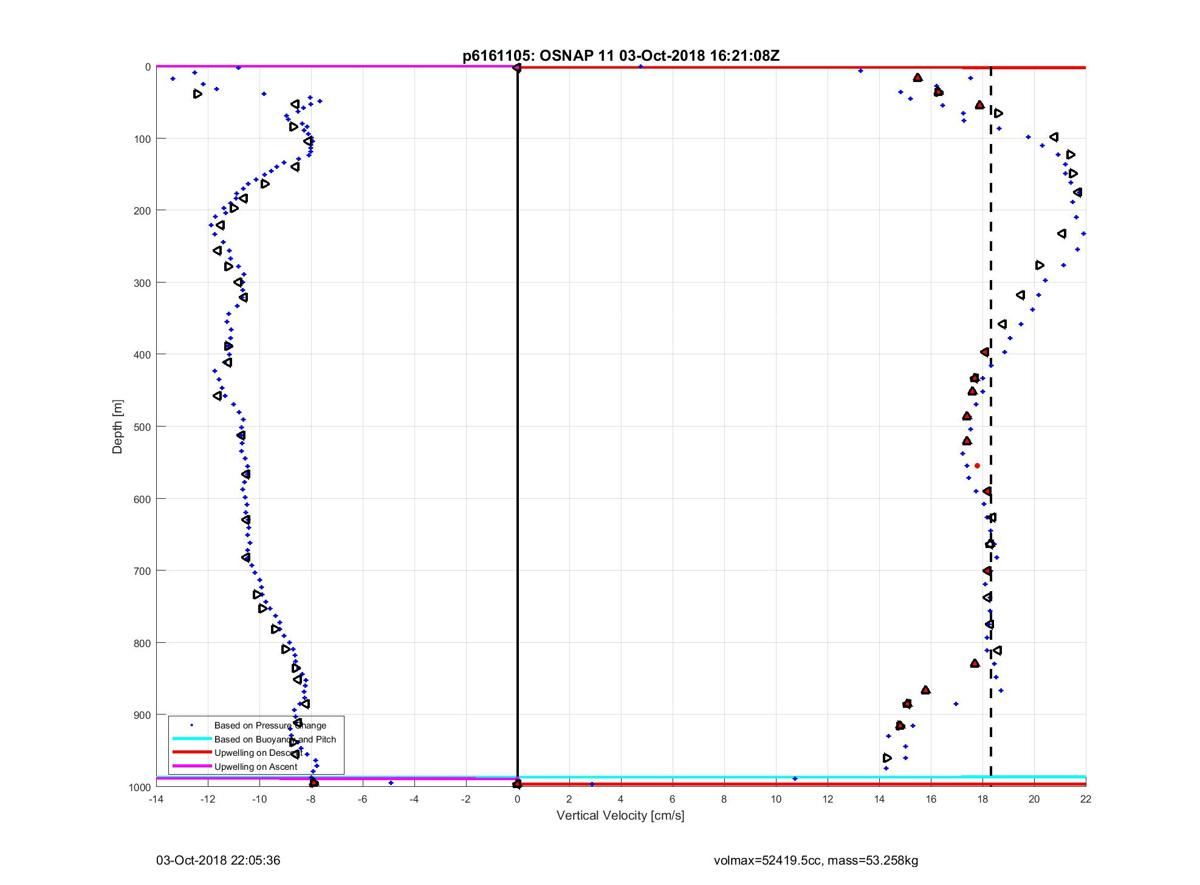Click the velocity tick label "-4"
The image size is (1200, 885).
(414, 799)
